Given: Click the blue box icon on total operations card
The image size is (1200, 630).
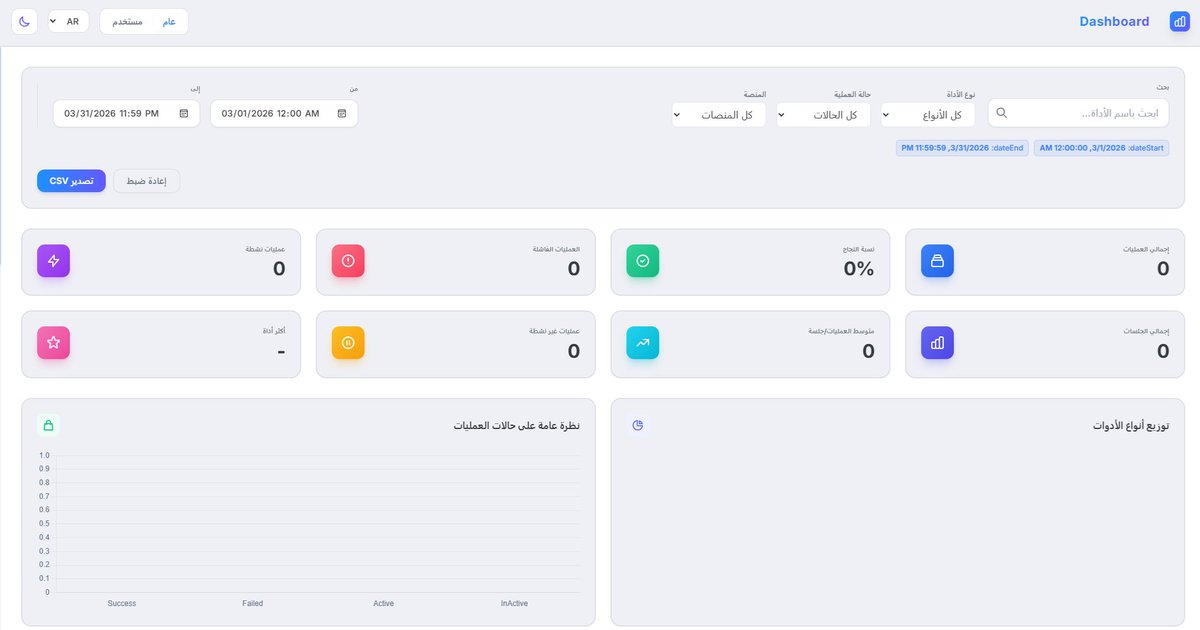Looking at the screenshot, I should pos(937,260).
